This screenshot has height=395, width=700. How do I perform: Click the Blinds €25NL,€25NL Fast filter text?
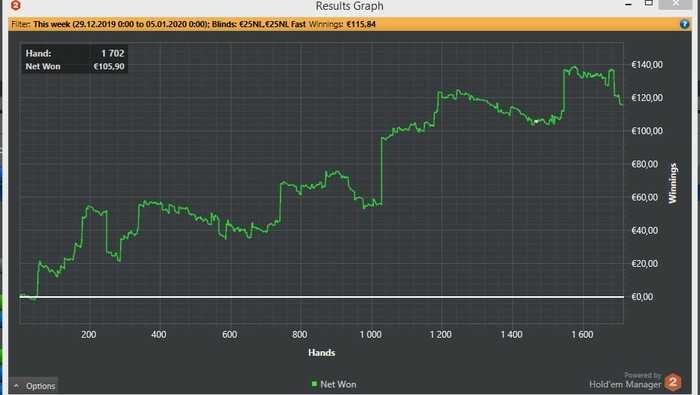tap(258, 24)
